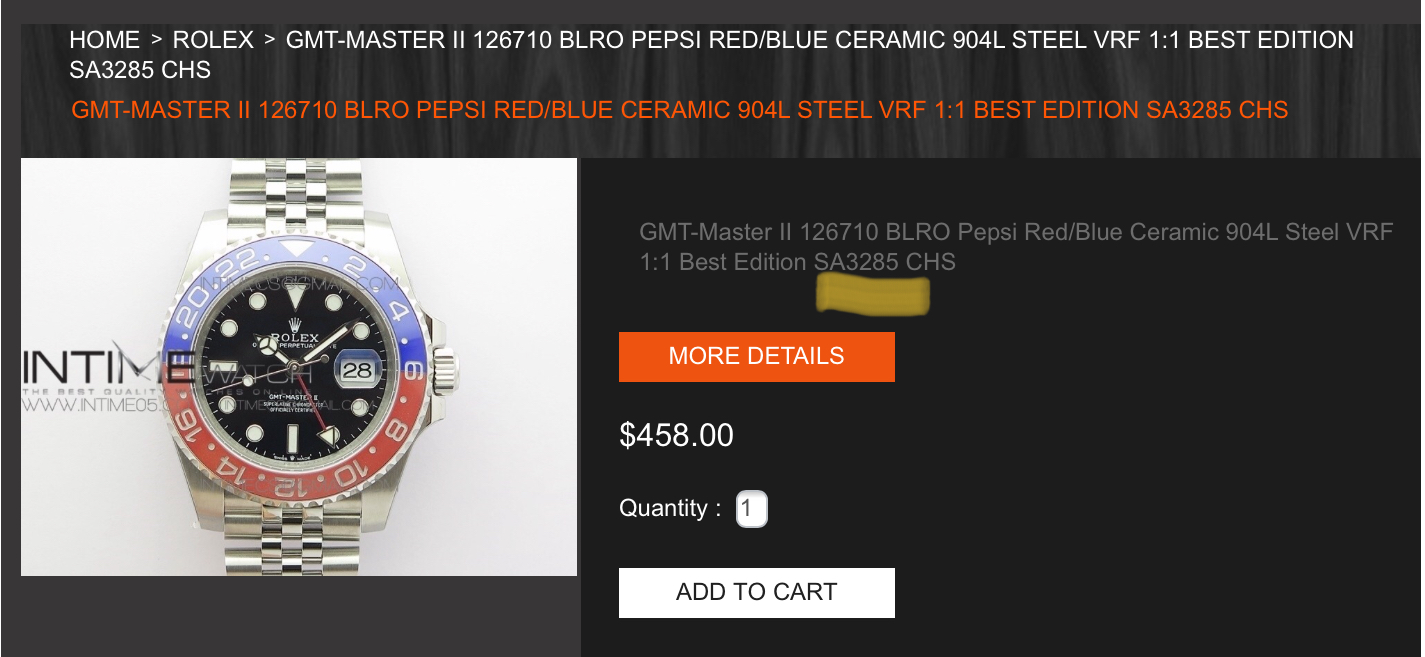Image resolution: width=1425 pixels, height=657 pixels.
Task: Open the ROLEX category breadcrumb
Action: pyautogui.click(x=213, y=40)
